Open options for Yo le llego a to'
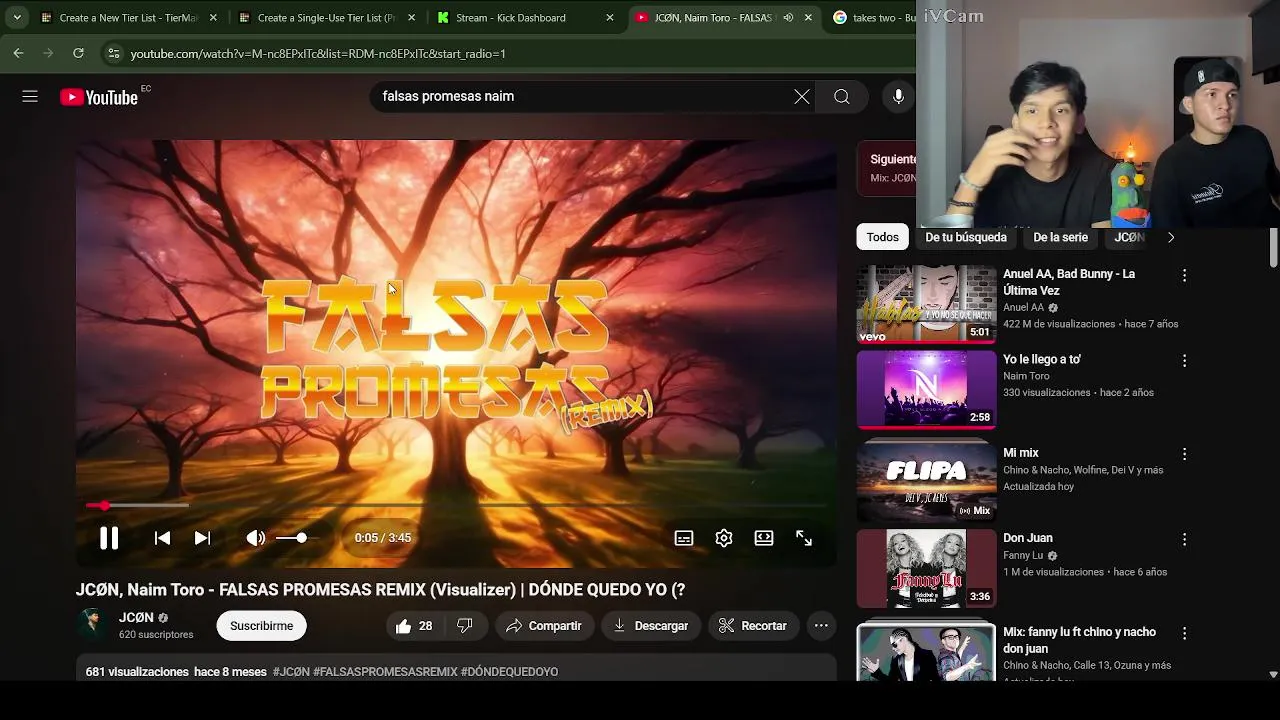 (1184, 360)
